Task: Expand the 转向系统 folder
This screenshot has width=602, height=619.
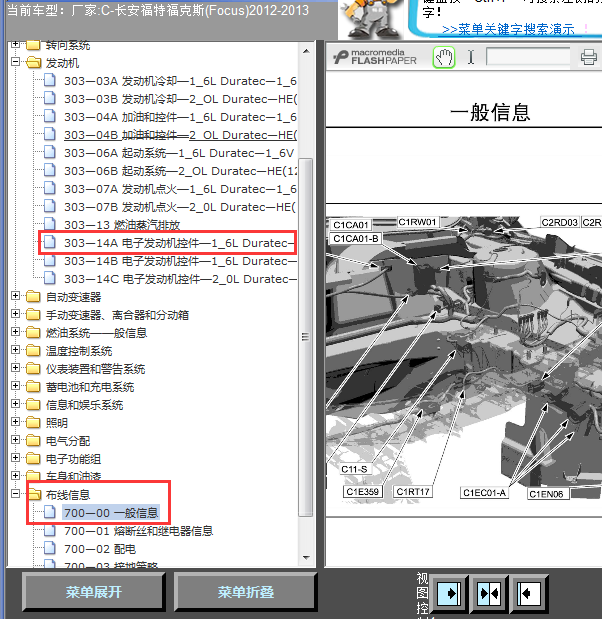Action: [x=15, y=44]
